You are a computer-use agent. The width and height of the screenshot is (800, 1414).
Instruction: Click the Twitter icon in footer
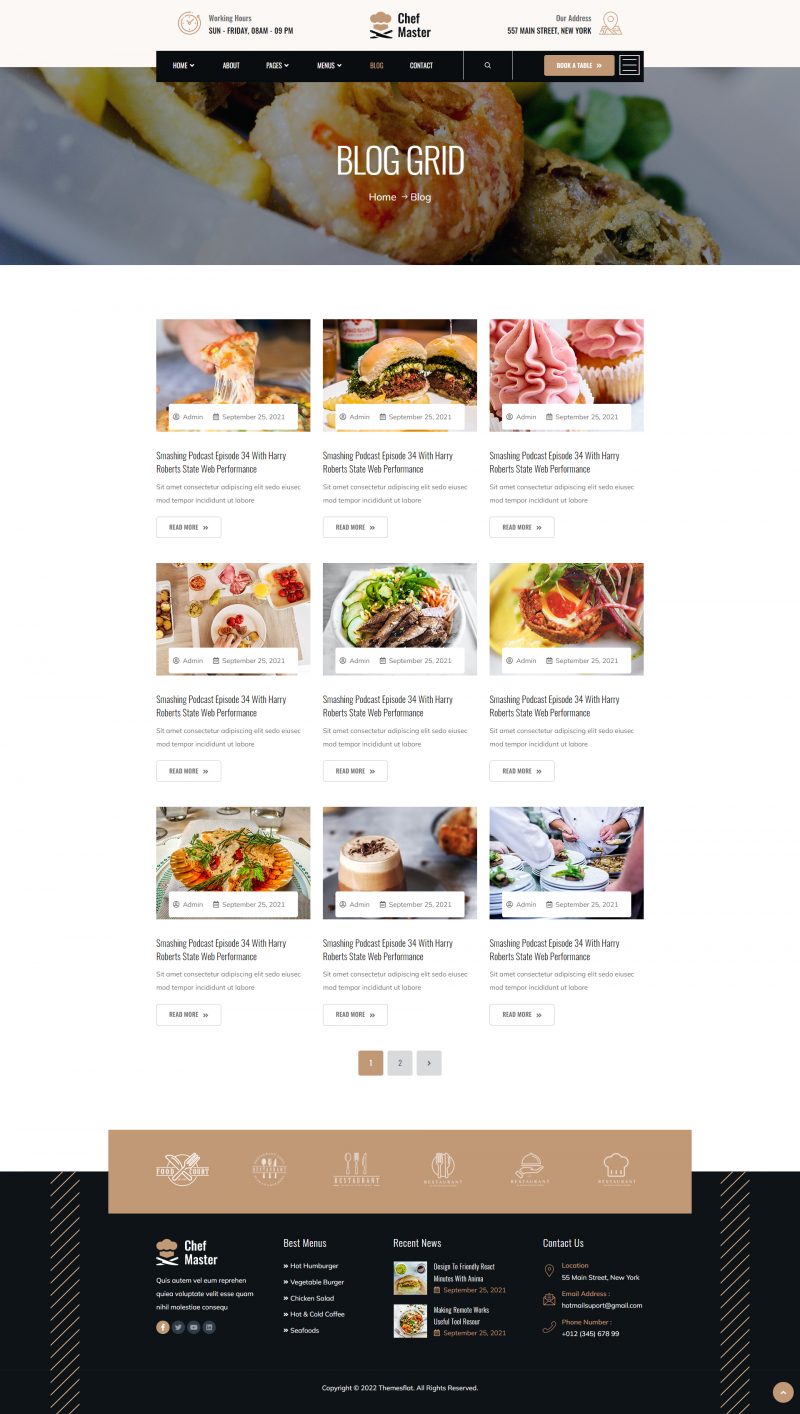click(x=178, y=1327)
